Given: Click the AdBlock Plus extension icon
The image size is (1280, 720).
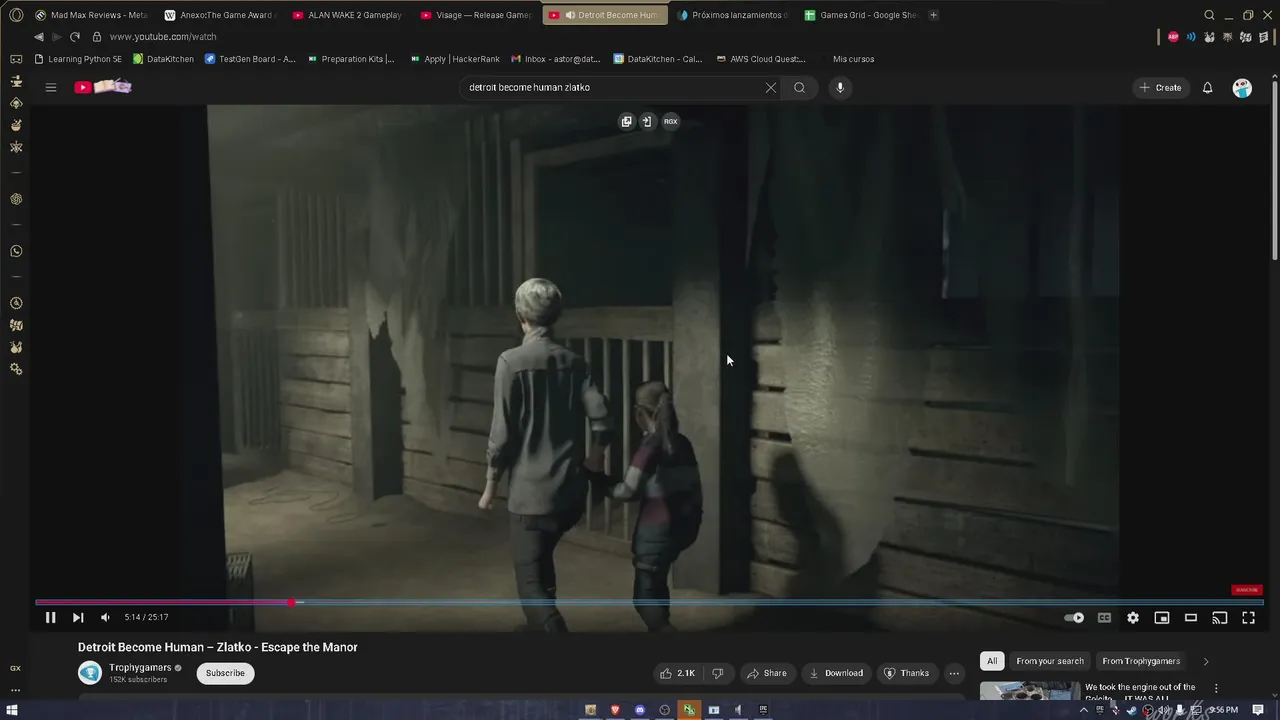Looking at the screenshot, I should tap(1173, 37).
